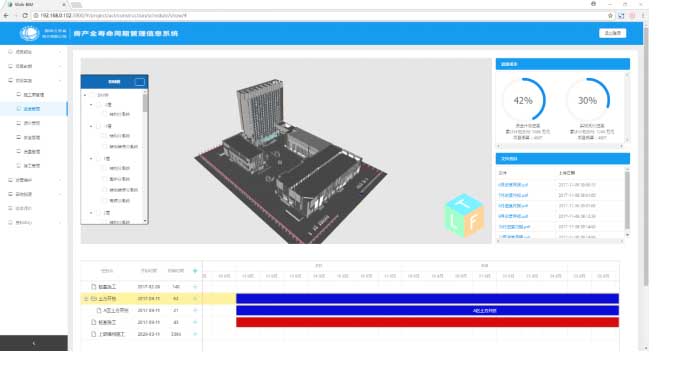Viewport: 693px width, 376px height.
Task: Click the orientation cube's T face
Action: point(463,205)
